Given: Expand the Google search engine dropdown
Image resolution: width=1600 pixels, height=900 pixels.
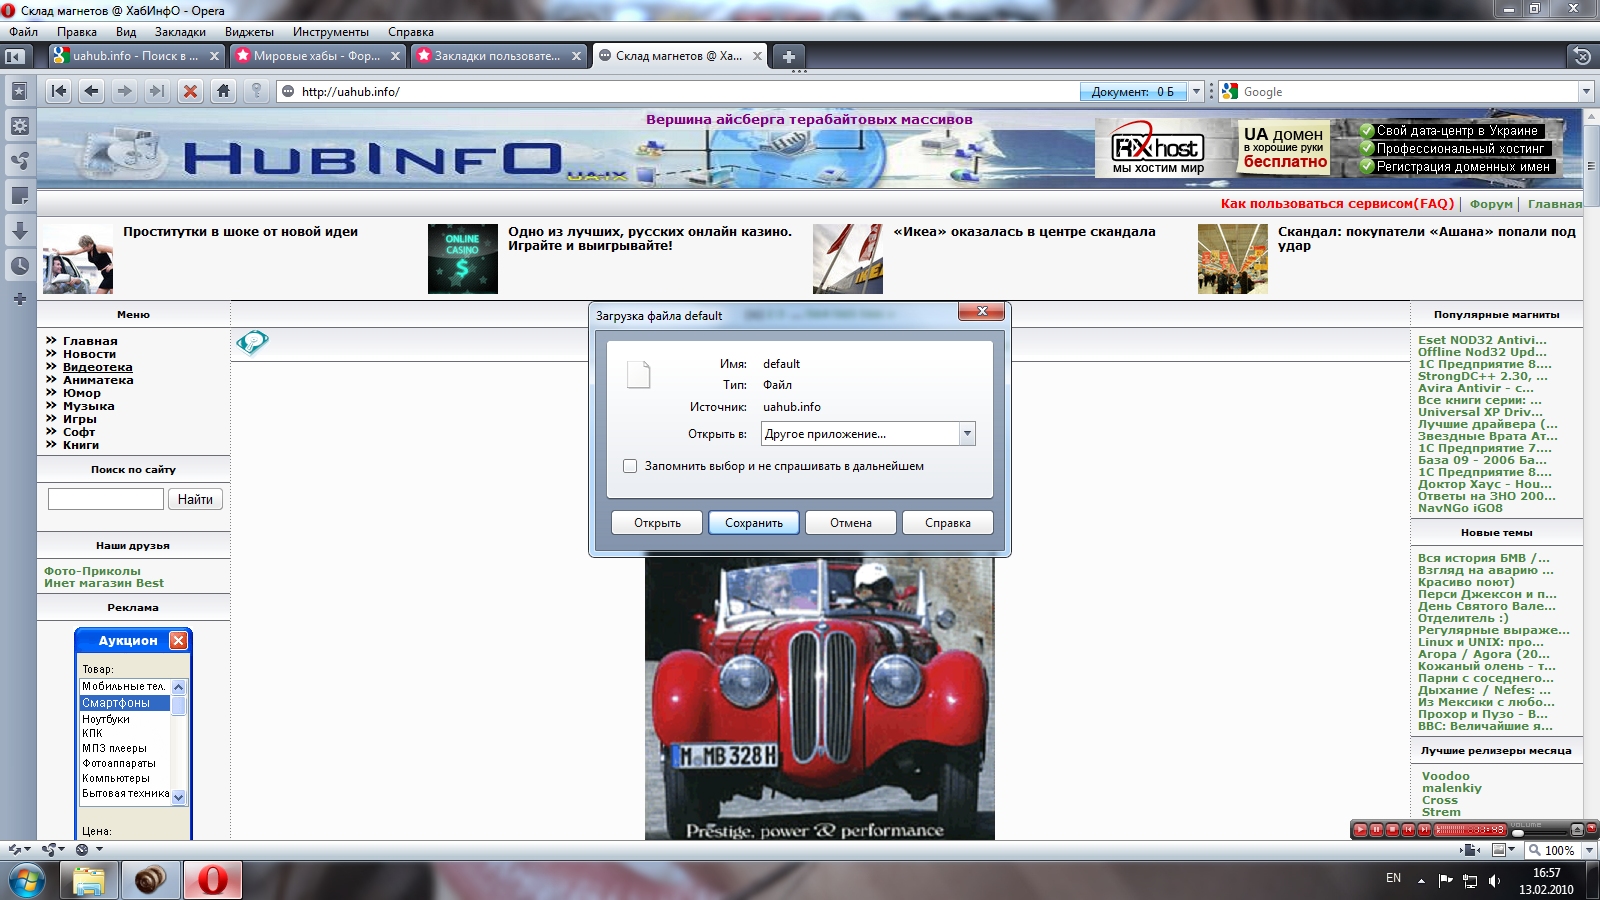Looking at the screenshot, I should coord(1585,92).
